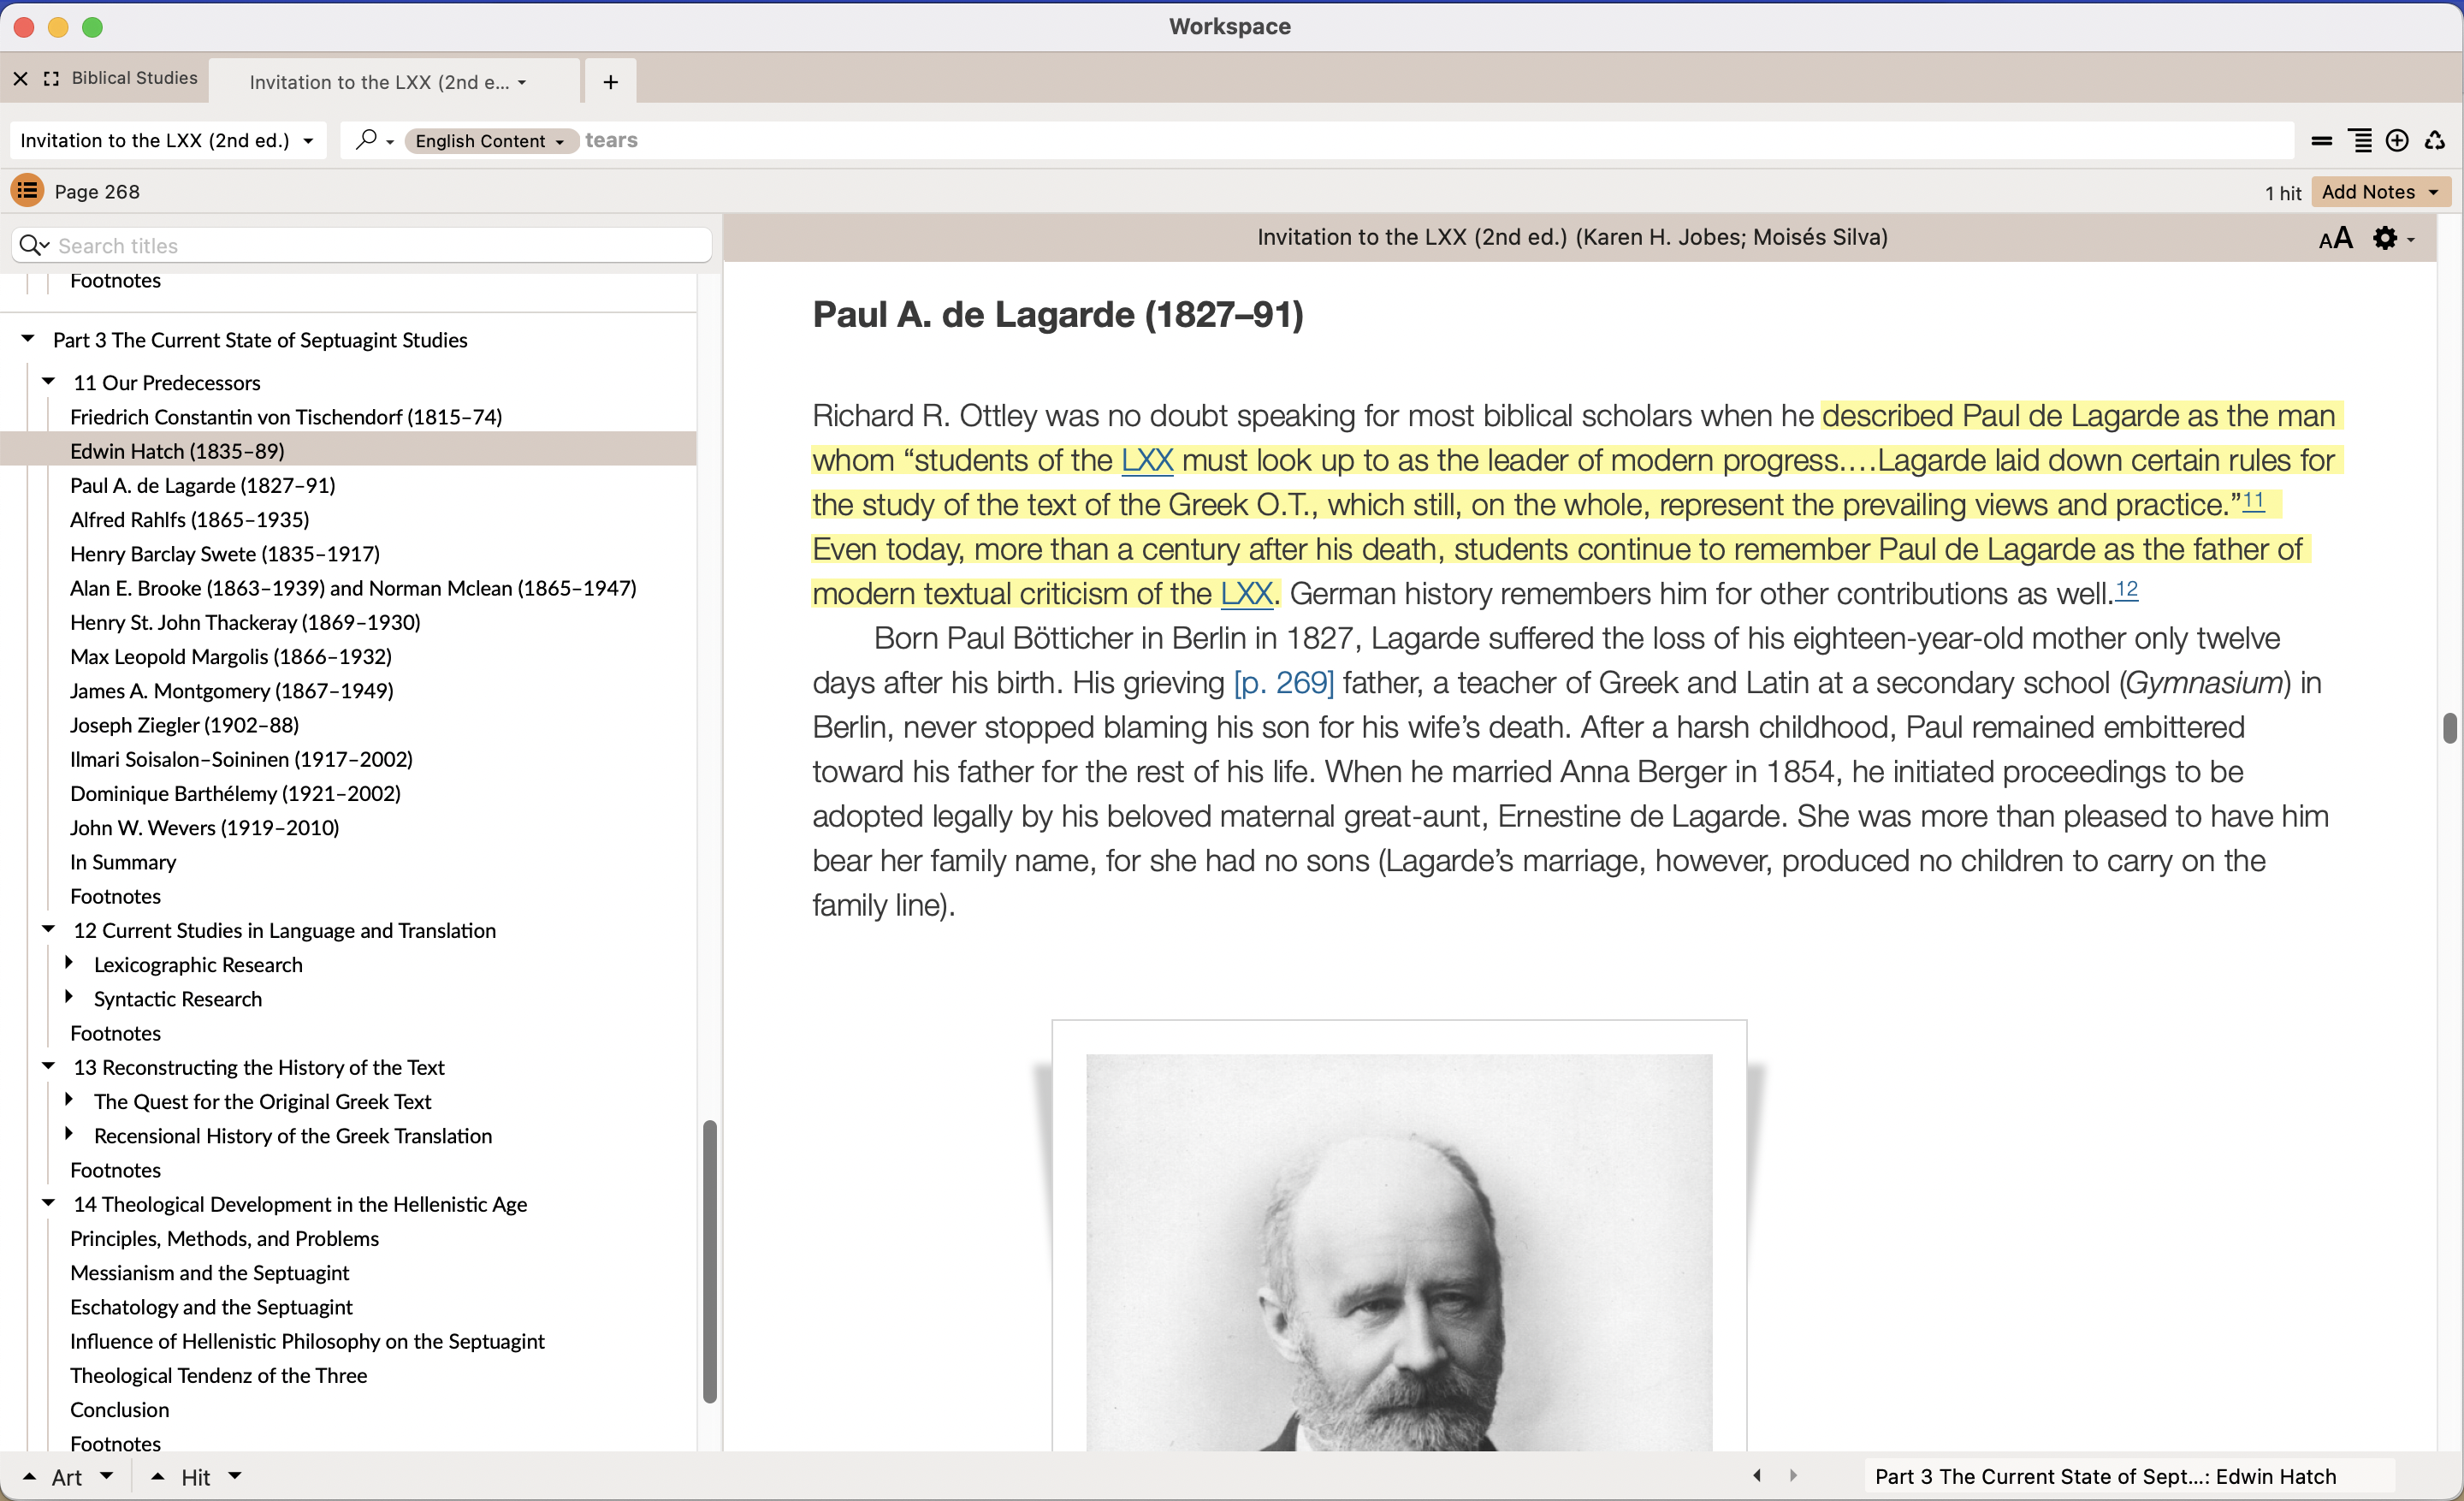This screenshot has height=1501, width=2464.
Task: Open the English Content search field dropdown
Action: [x=490, y=141]
